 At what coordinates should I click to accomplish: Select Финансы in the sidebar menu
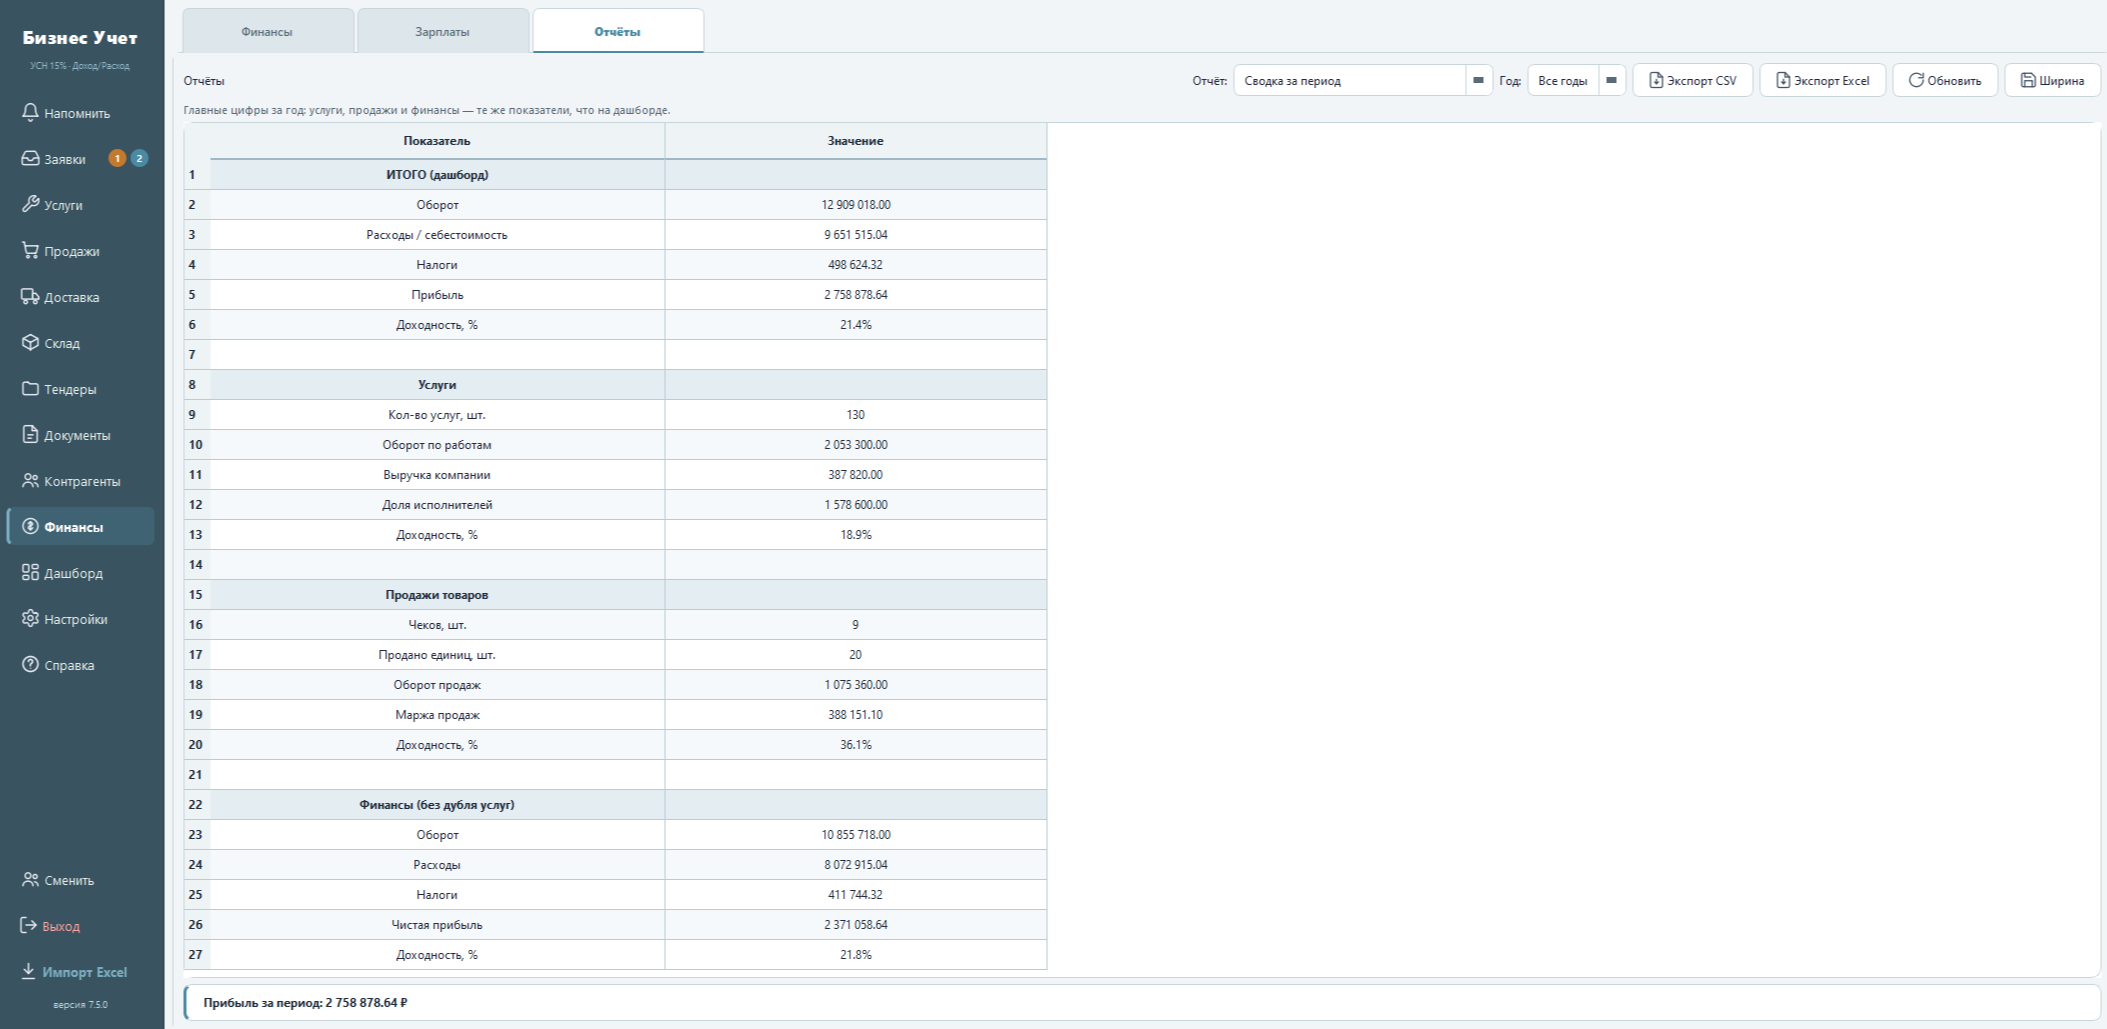pyautogui.click(x=81, y=526)
